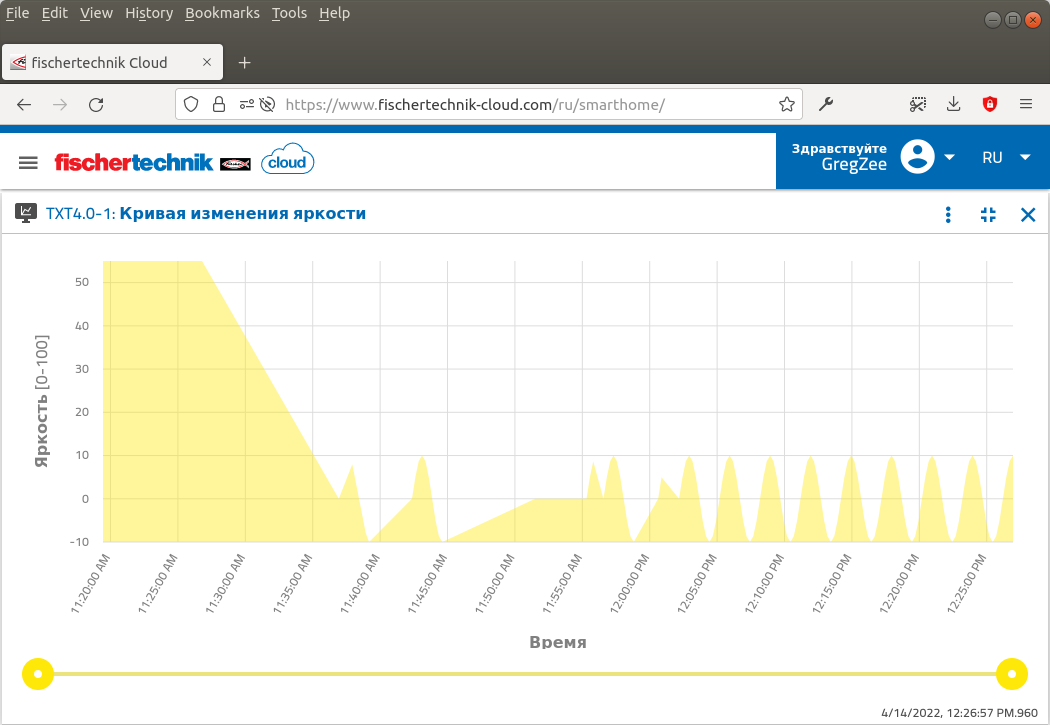Open the chart panel three-dot options menu

tap(948, 214)
